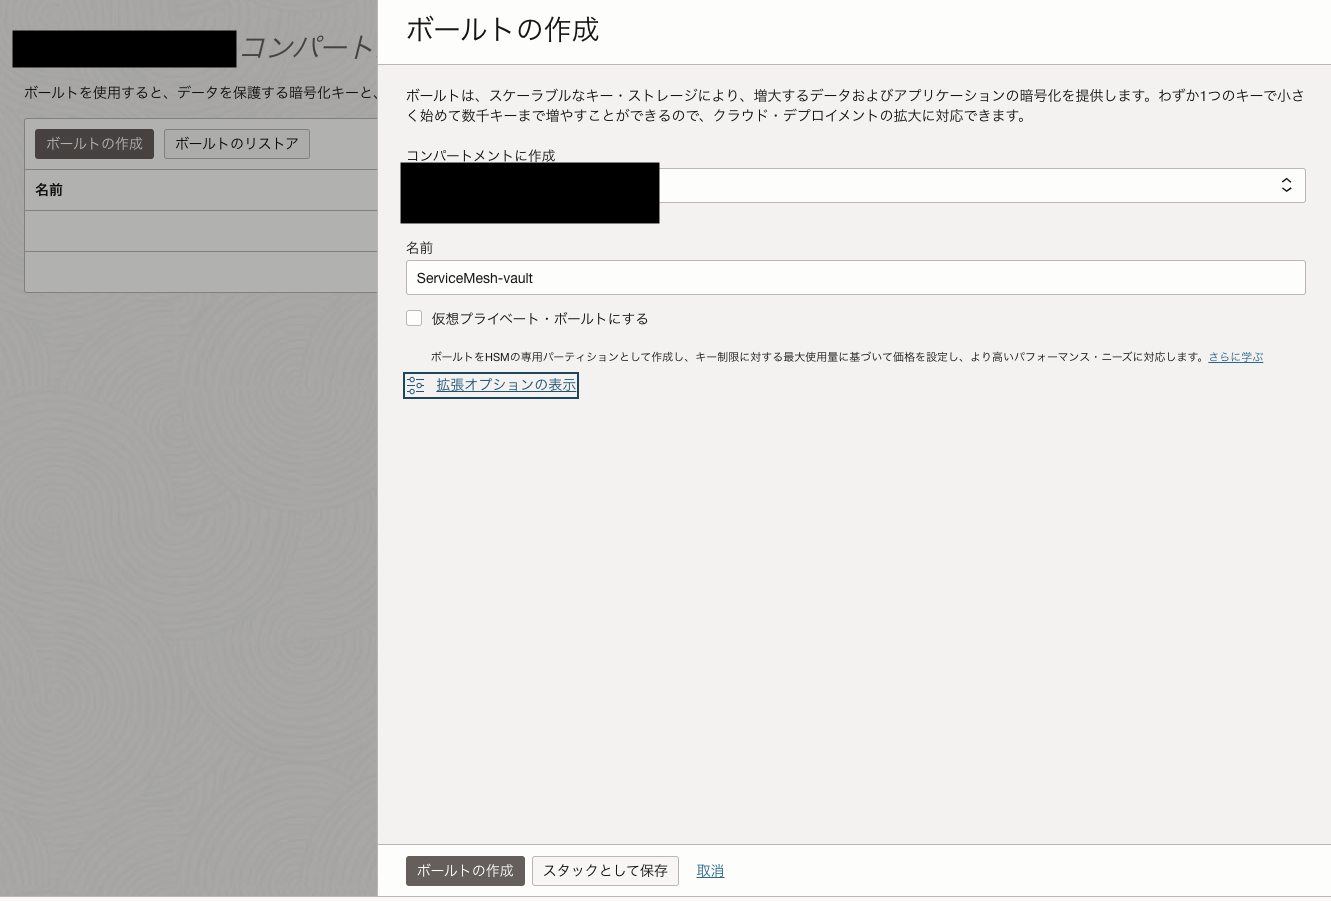
Task: Cancel vault creation with 取消
Action: click(x=710, y=870)
